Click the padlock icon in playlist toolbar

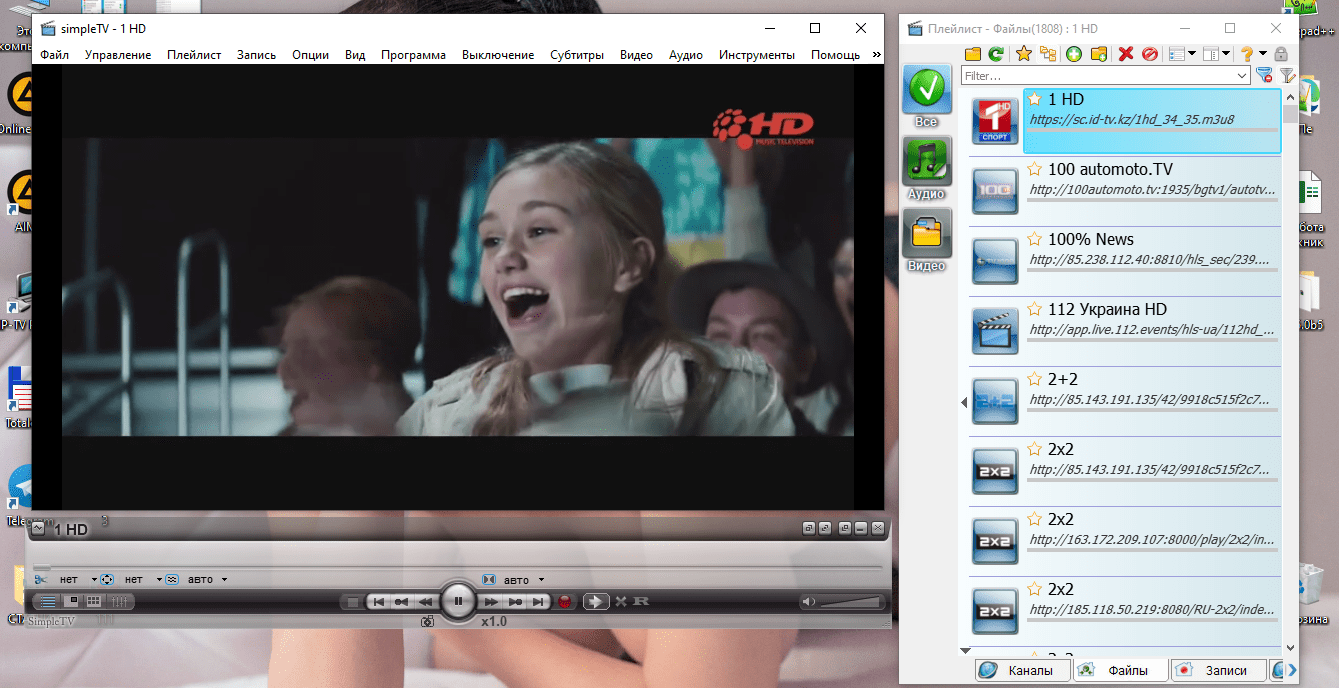(x=1280, y=54)
